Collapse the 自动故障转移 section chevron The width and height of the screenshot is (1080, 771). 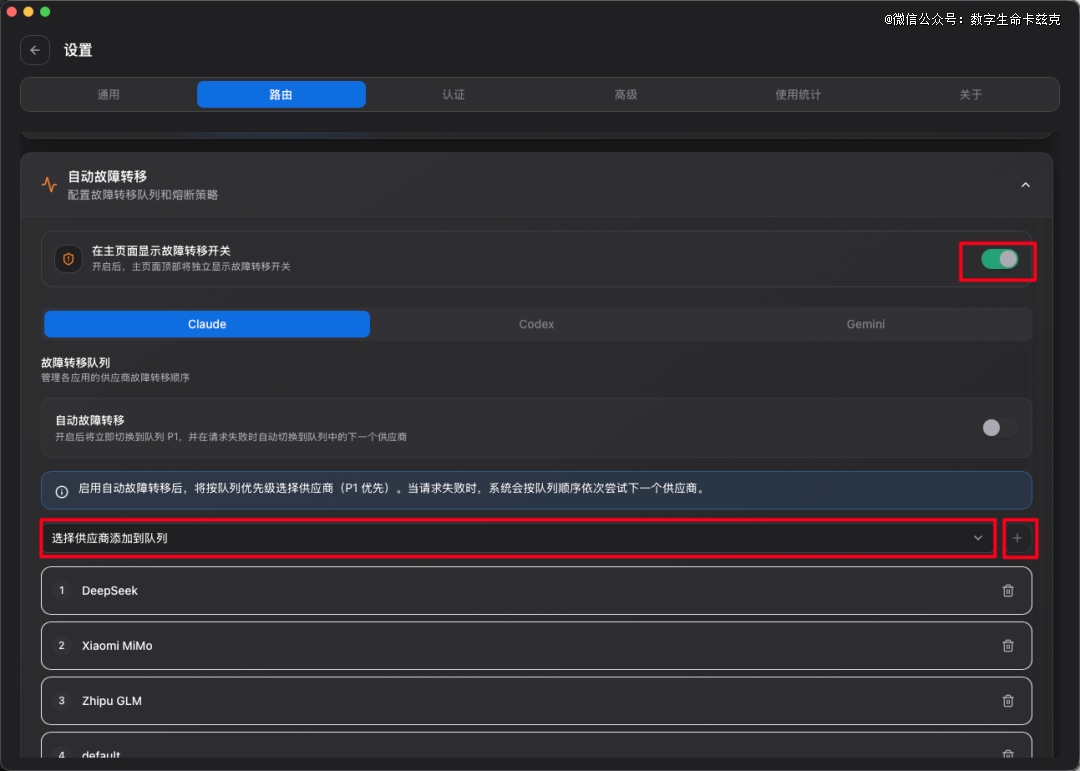[1025, 185]
